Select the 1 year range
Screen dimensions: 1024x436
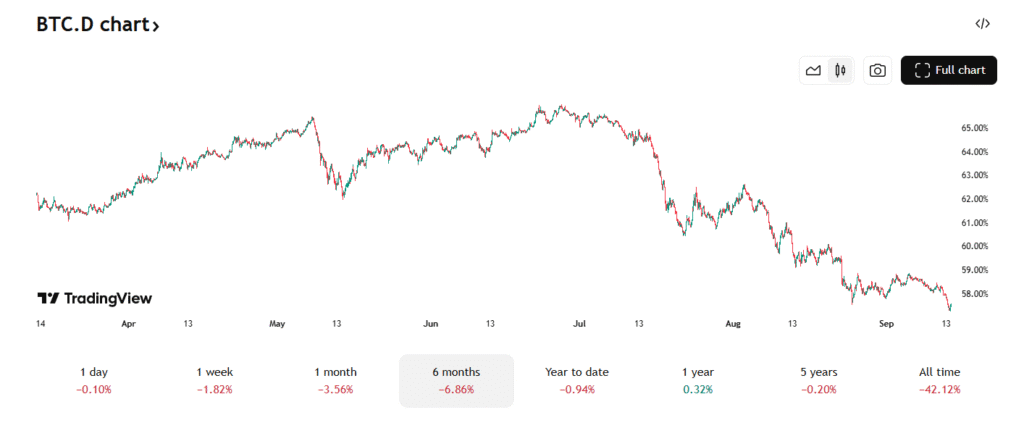[x=698, y=380]
